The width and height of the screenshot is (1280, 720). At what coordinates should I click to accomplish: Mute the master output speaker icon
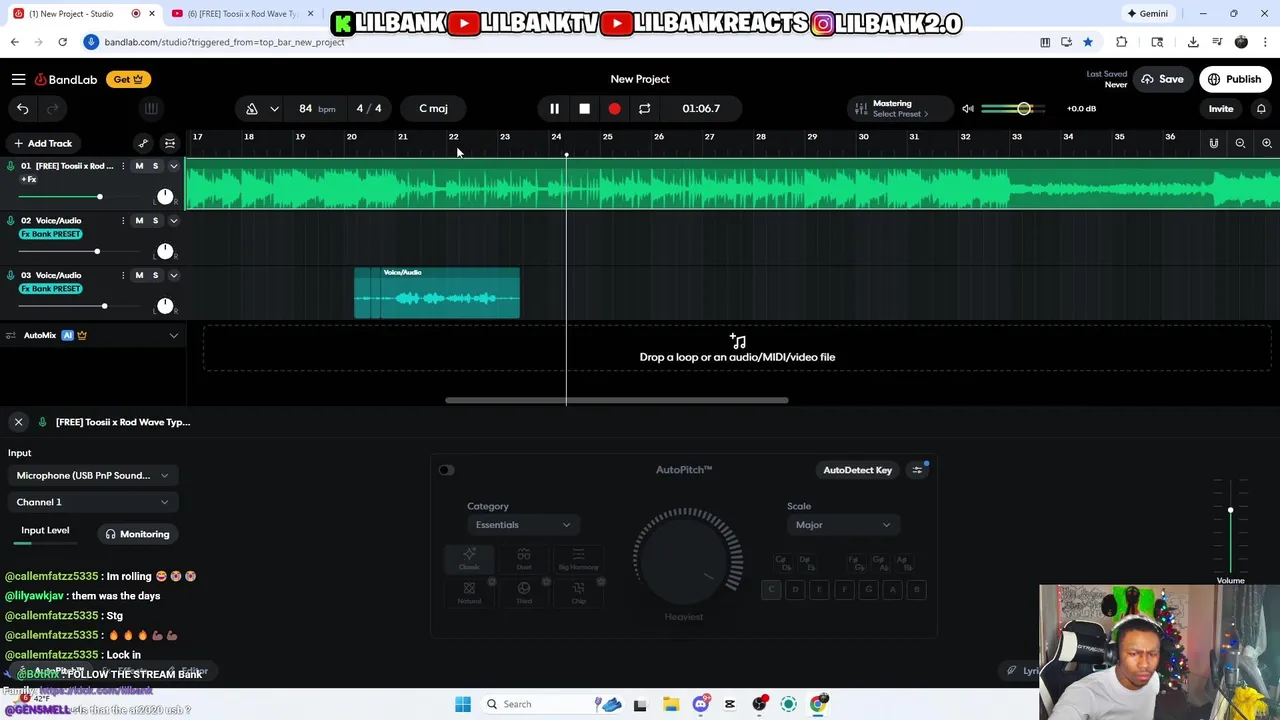coord(967,108)
